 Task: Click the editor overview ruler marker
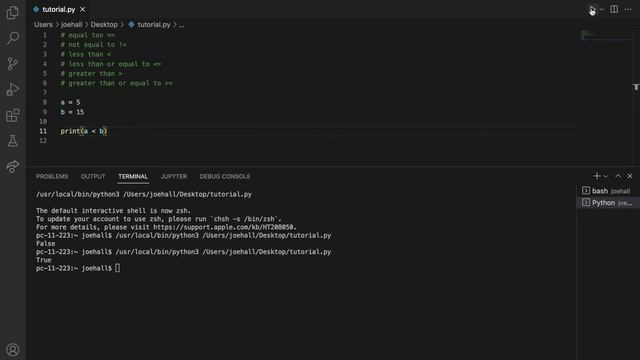point(636,87)
